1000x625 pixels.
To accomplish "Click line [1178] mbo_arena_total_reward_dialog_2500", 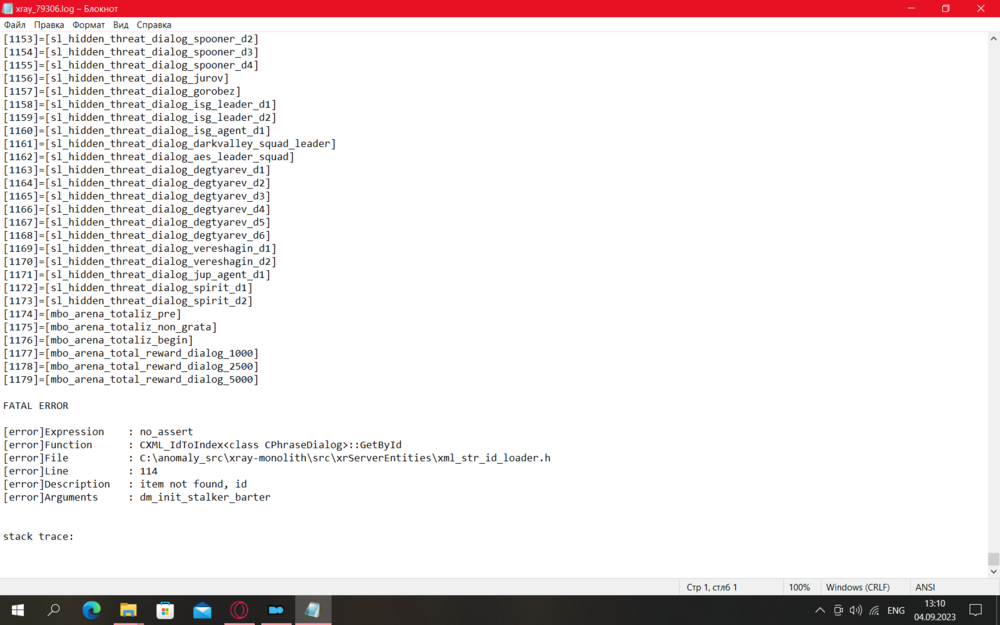I will point(131,366).
